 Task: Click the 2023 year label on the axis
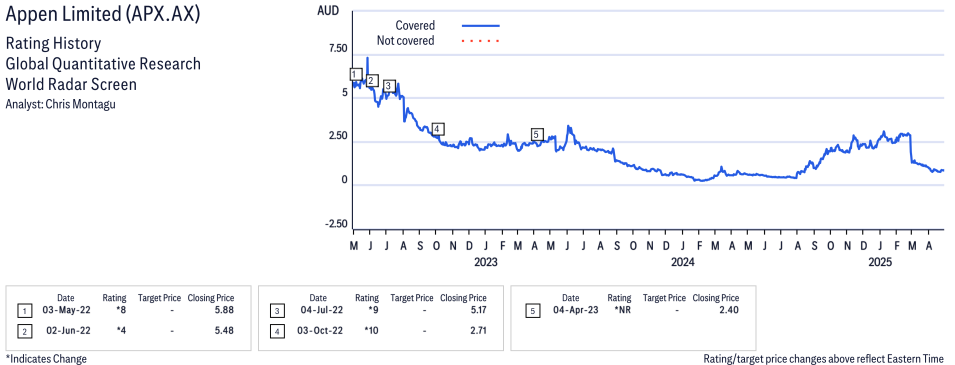pos(485,262)
